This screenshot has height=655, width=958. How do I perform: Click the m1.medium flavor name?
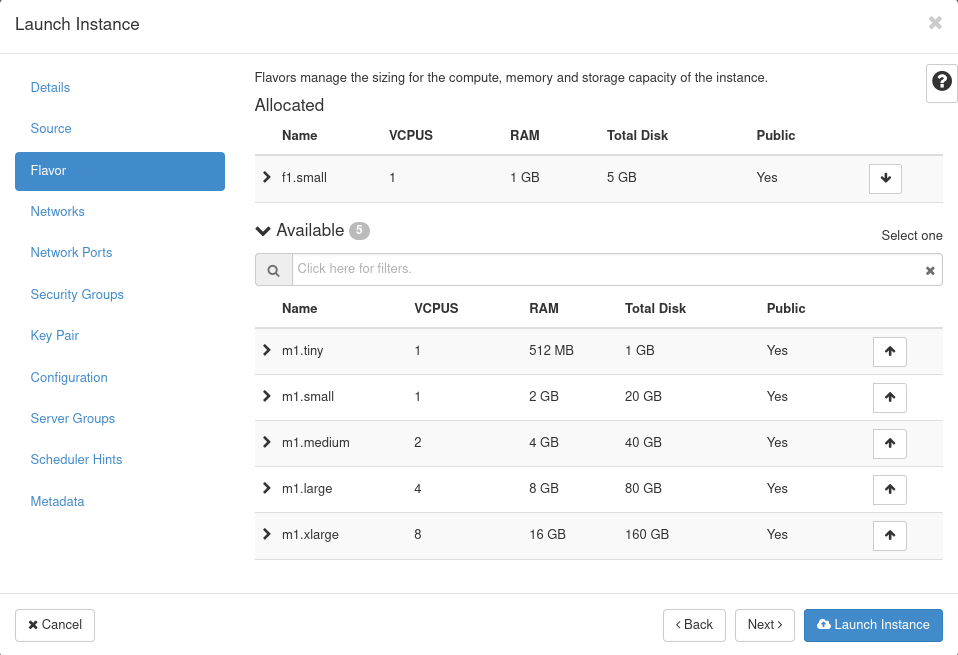coord(316,442)
